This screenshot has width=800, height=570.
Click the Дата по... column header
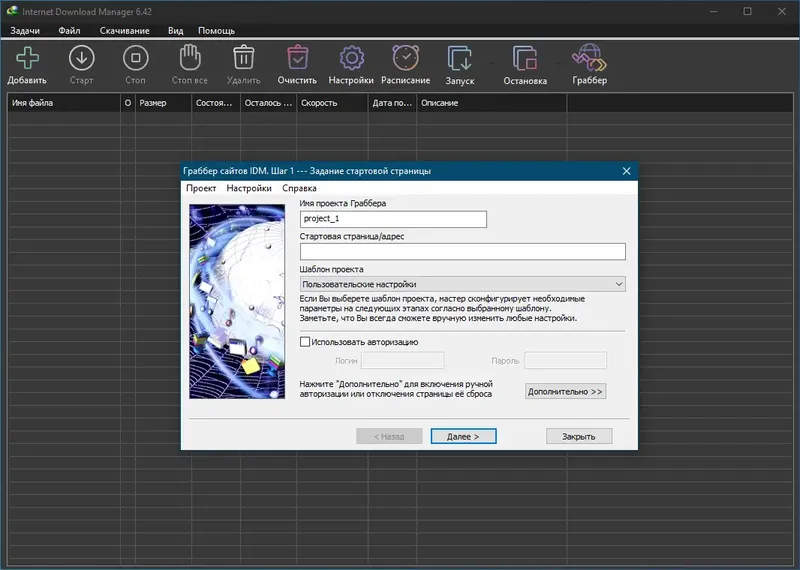[392, 103]
